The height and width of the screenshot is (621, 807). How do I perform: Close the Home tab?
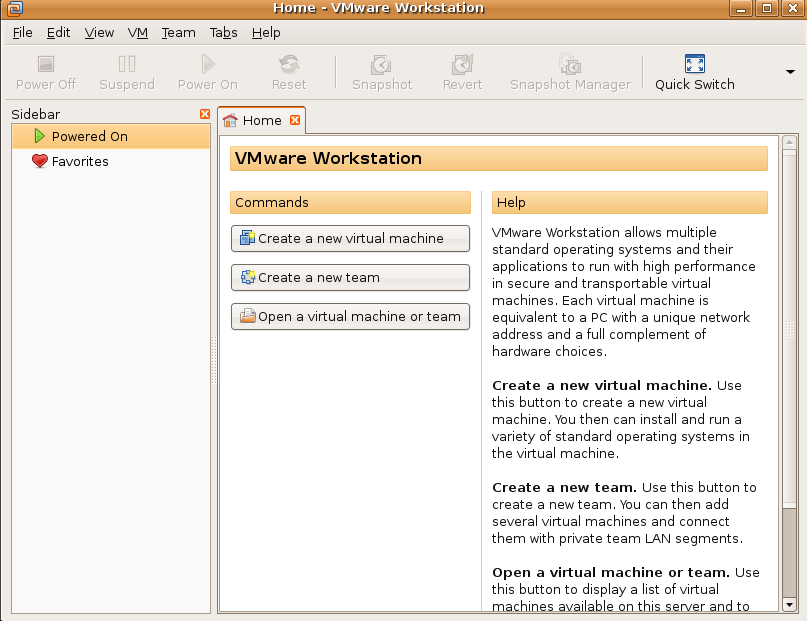295,120
